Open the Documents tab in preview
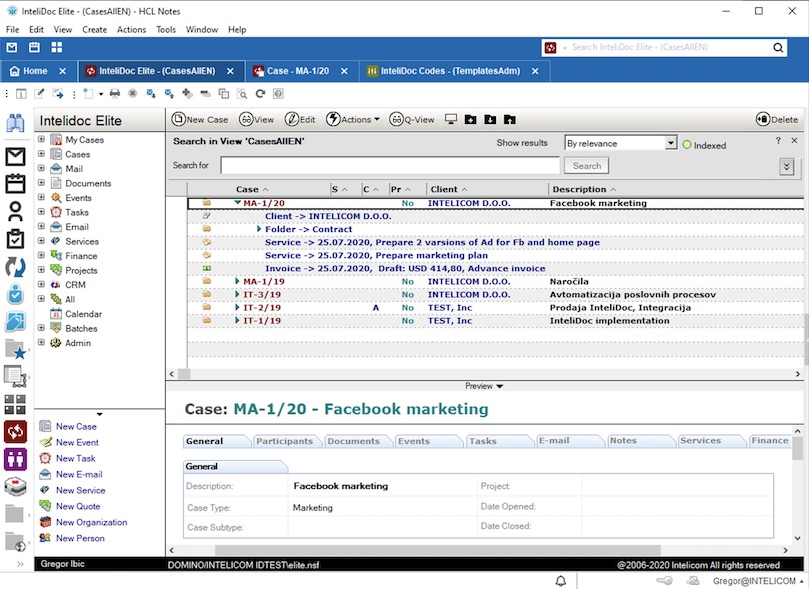Screen dimensions: 809x589 tap(353, 441)
